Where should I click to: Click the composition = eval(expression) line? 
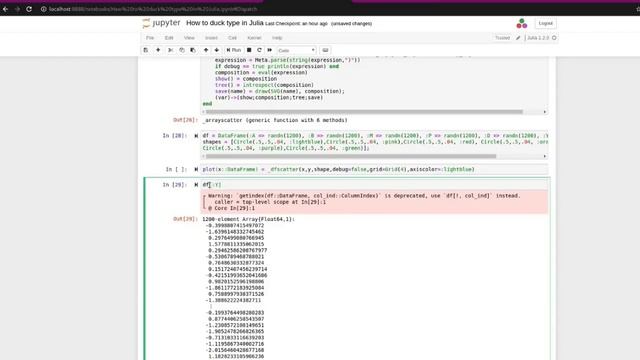(261, 73)
